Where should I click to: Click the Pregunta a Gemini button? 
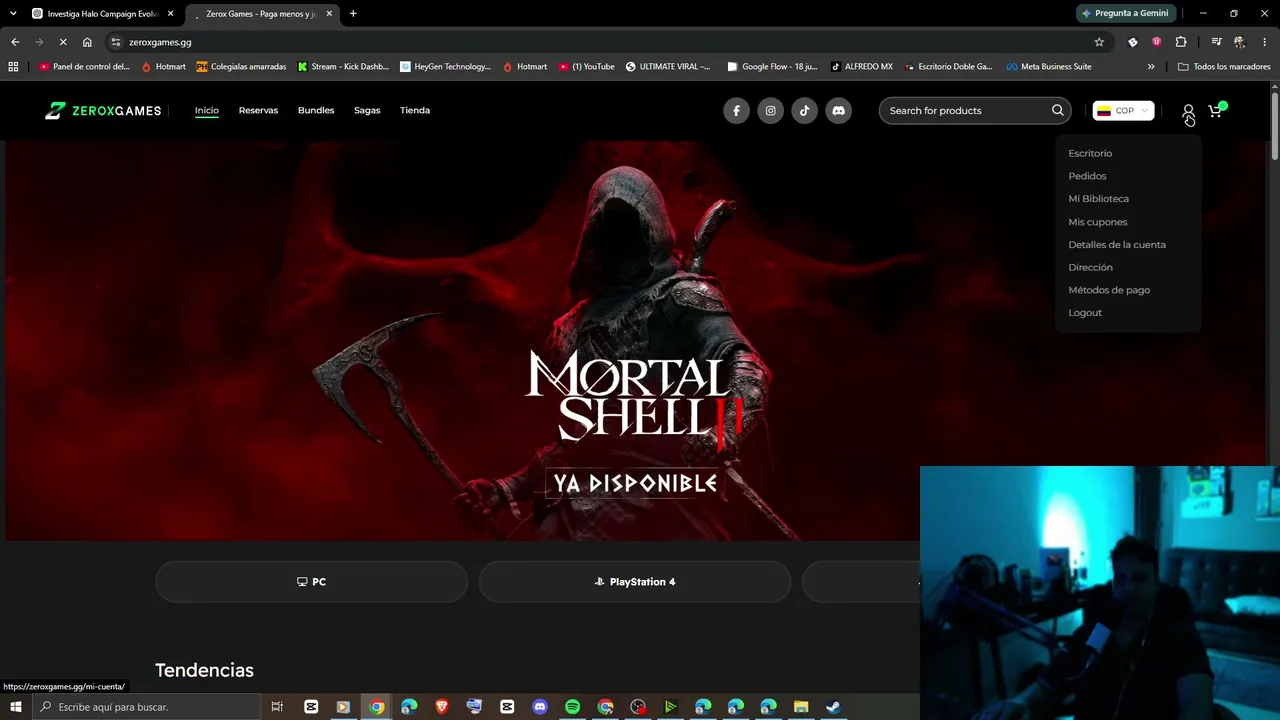tap(1125, 13)
